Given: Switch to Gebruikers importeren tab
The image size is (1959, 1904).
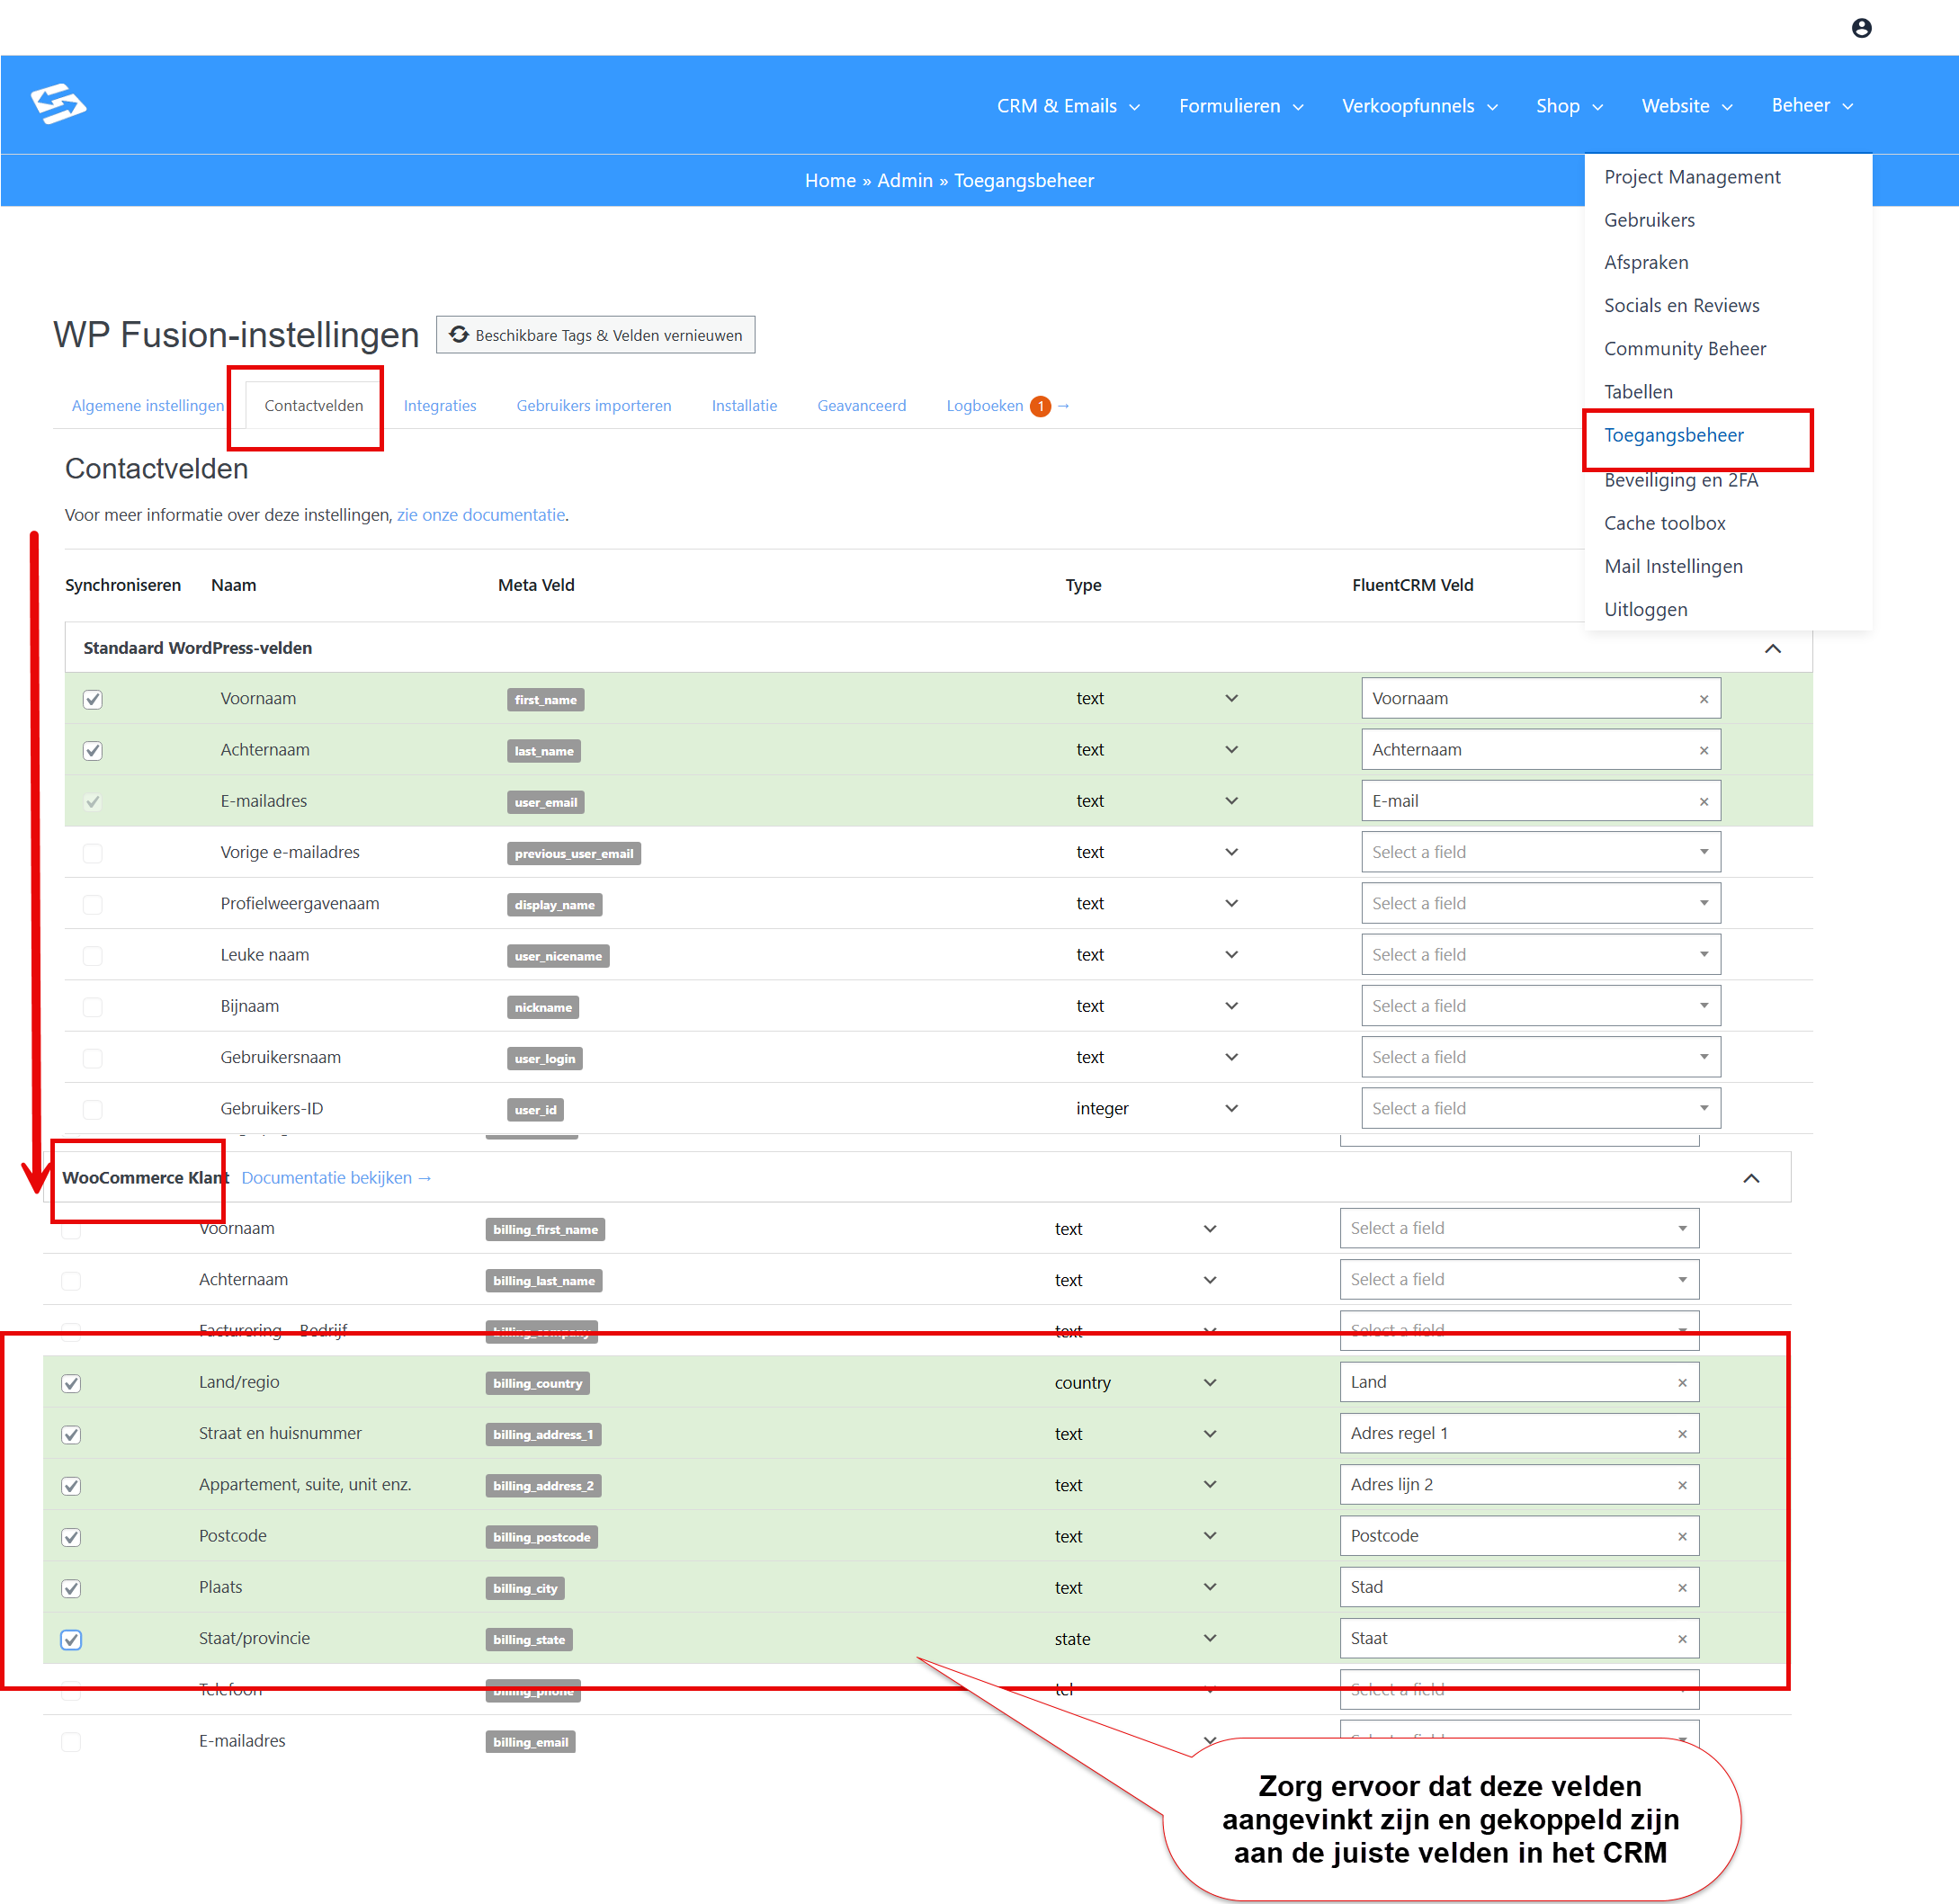Looking at the screenshot, I should coord(594,406).
